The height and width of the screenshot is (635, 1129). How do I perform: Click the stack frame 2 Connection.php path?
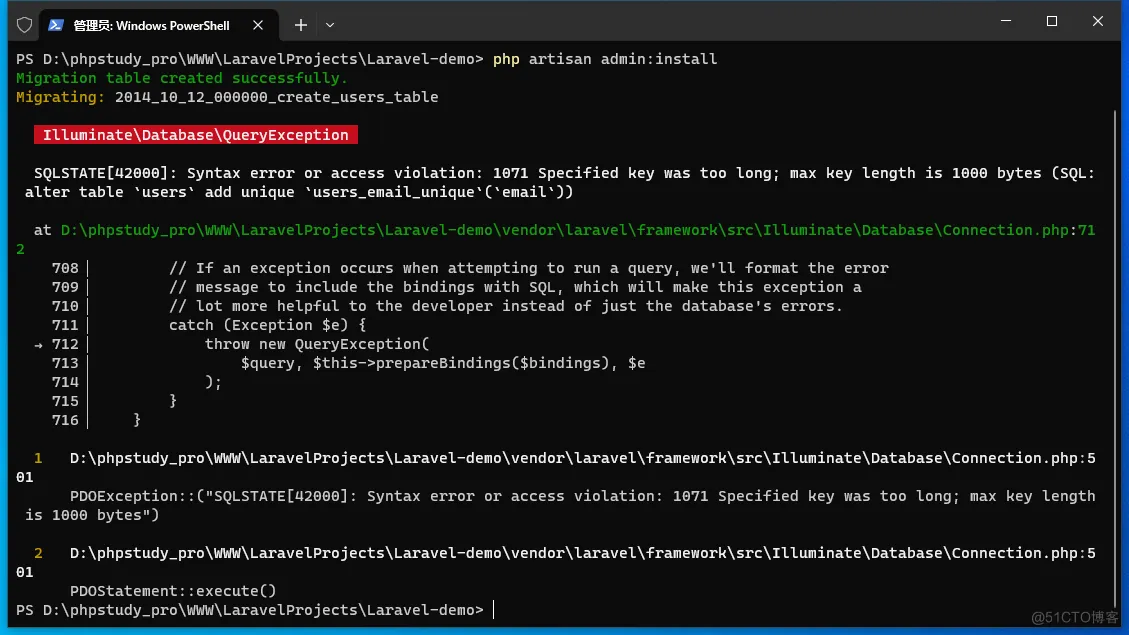coord(582,553)
